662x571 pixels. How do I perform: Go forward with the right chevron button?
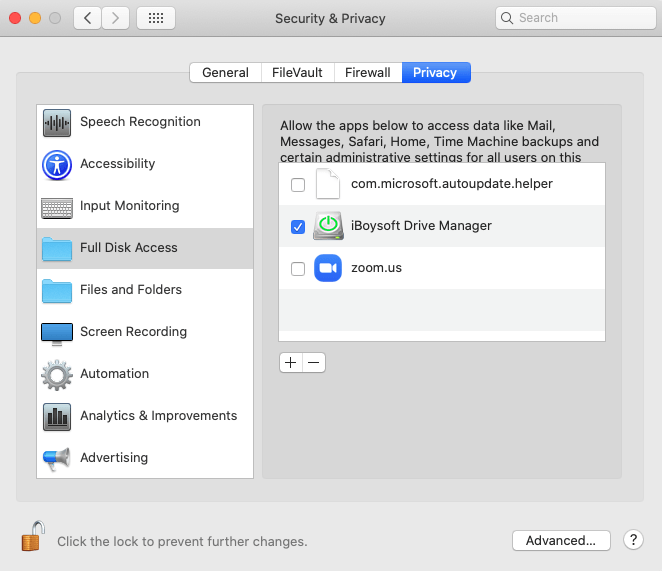pos(115,18)
